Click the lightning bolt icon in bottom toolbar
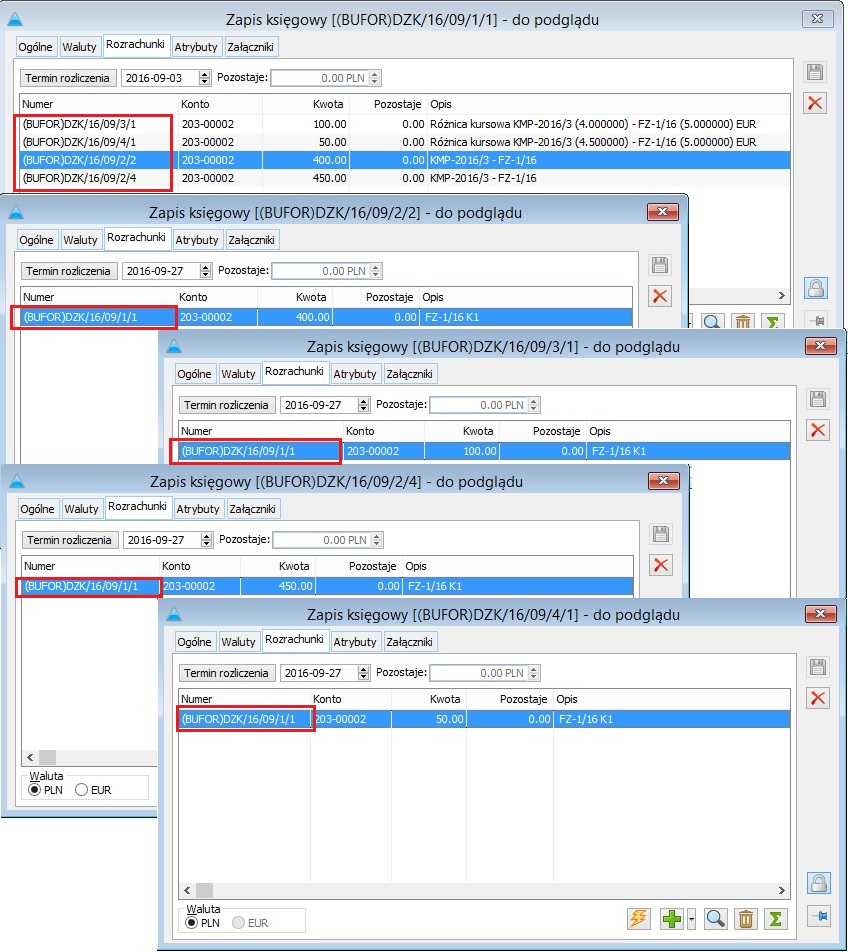 click(639, 918)
